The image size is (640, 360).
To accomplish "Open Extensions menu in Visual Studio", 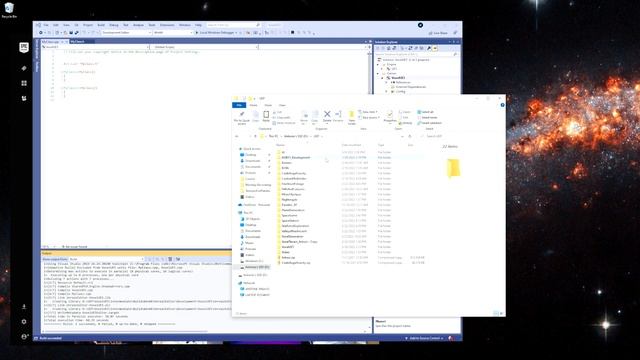I will 167,25.
